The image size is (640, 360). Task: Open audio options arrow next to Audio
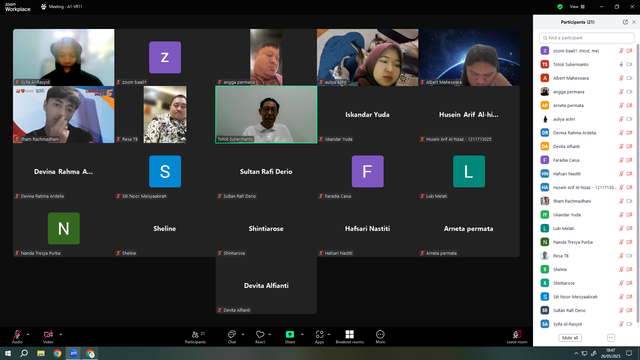pos(28,334)
